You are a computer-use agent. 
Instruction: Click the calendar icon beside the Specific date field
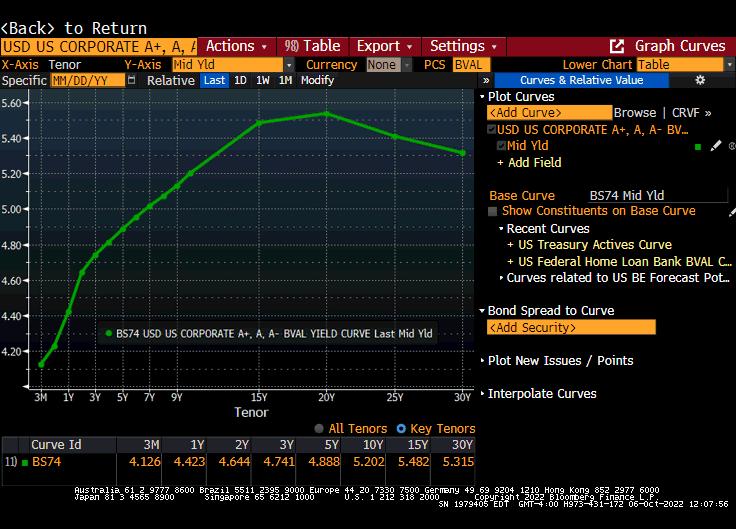(131, 80)
